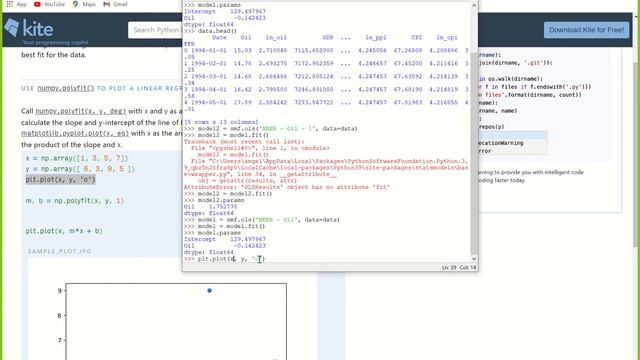This screenshot has width=640, height=360.
Task: Click the Ln: 39 Col: 14 status indicator
Action: tap(459, 267)
